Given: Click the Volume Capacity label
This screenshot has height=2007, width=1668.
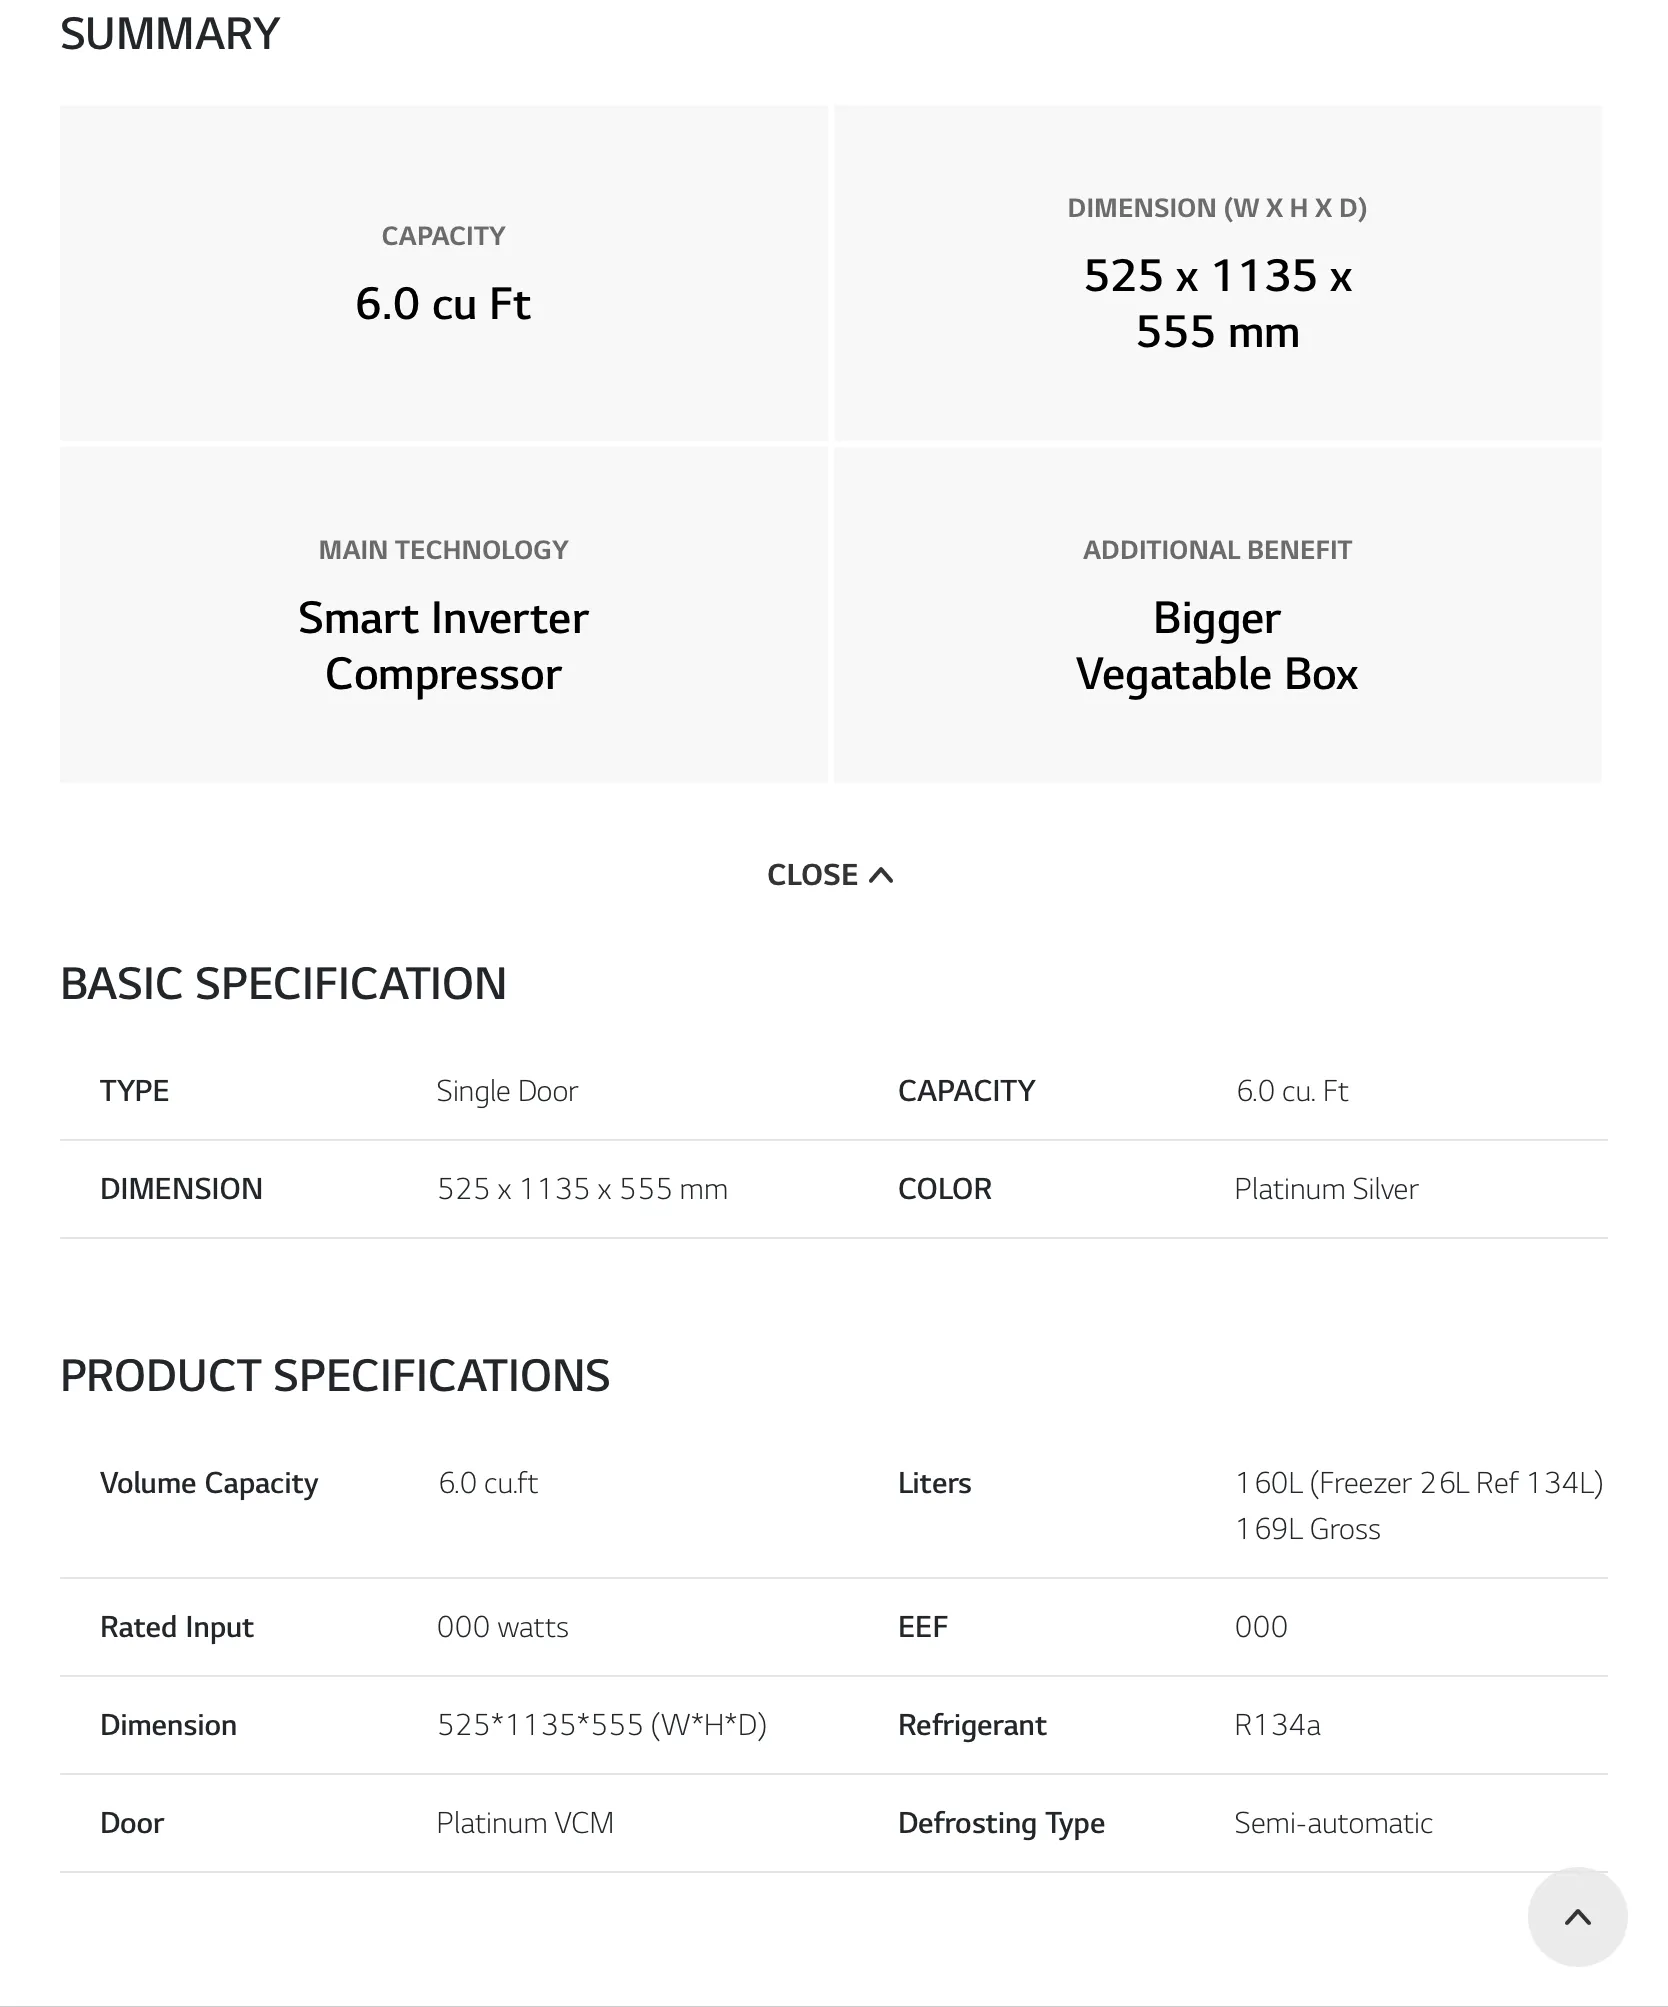Looking at the screenshot, I should click(209, 1483).
